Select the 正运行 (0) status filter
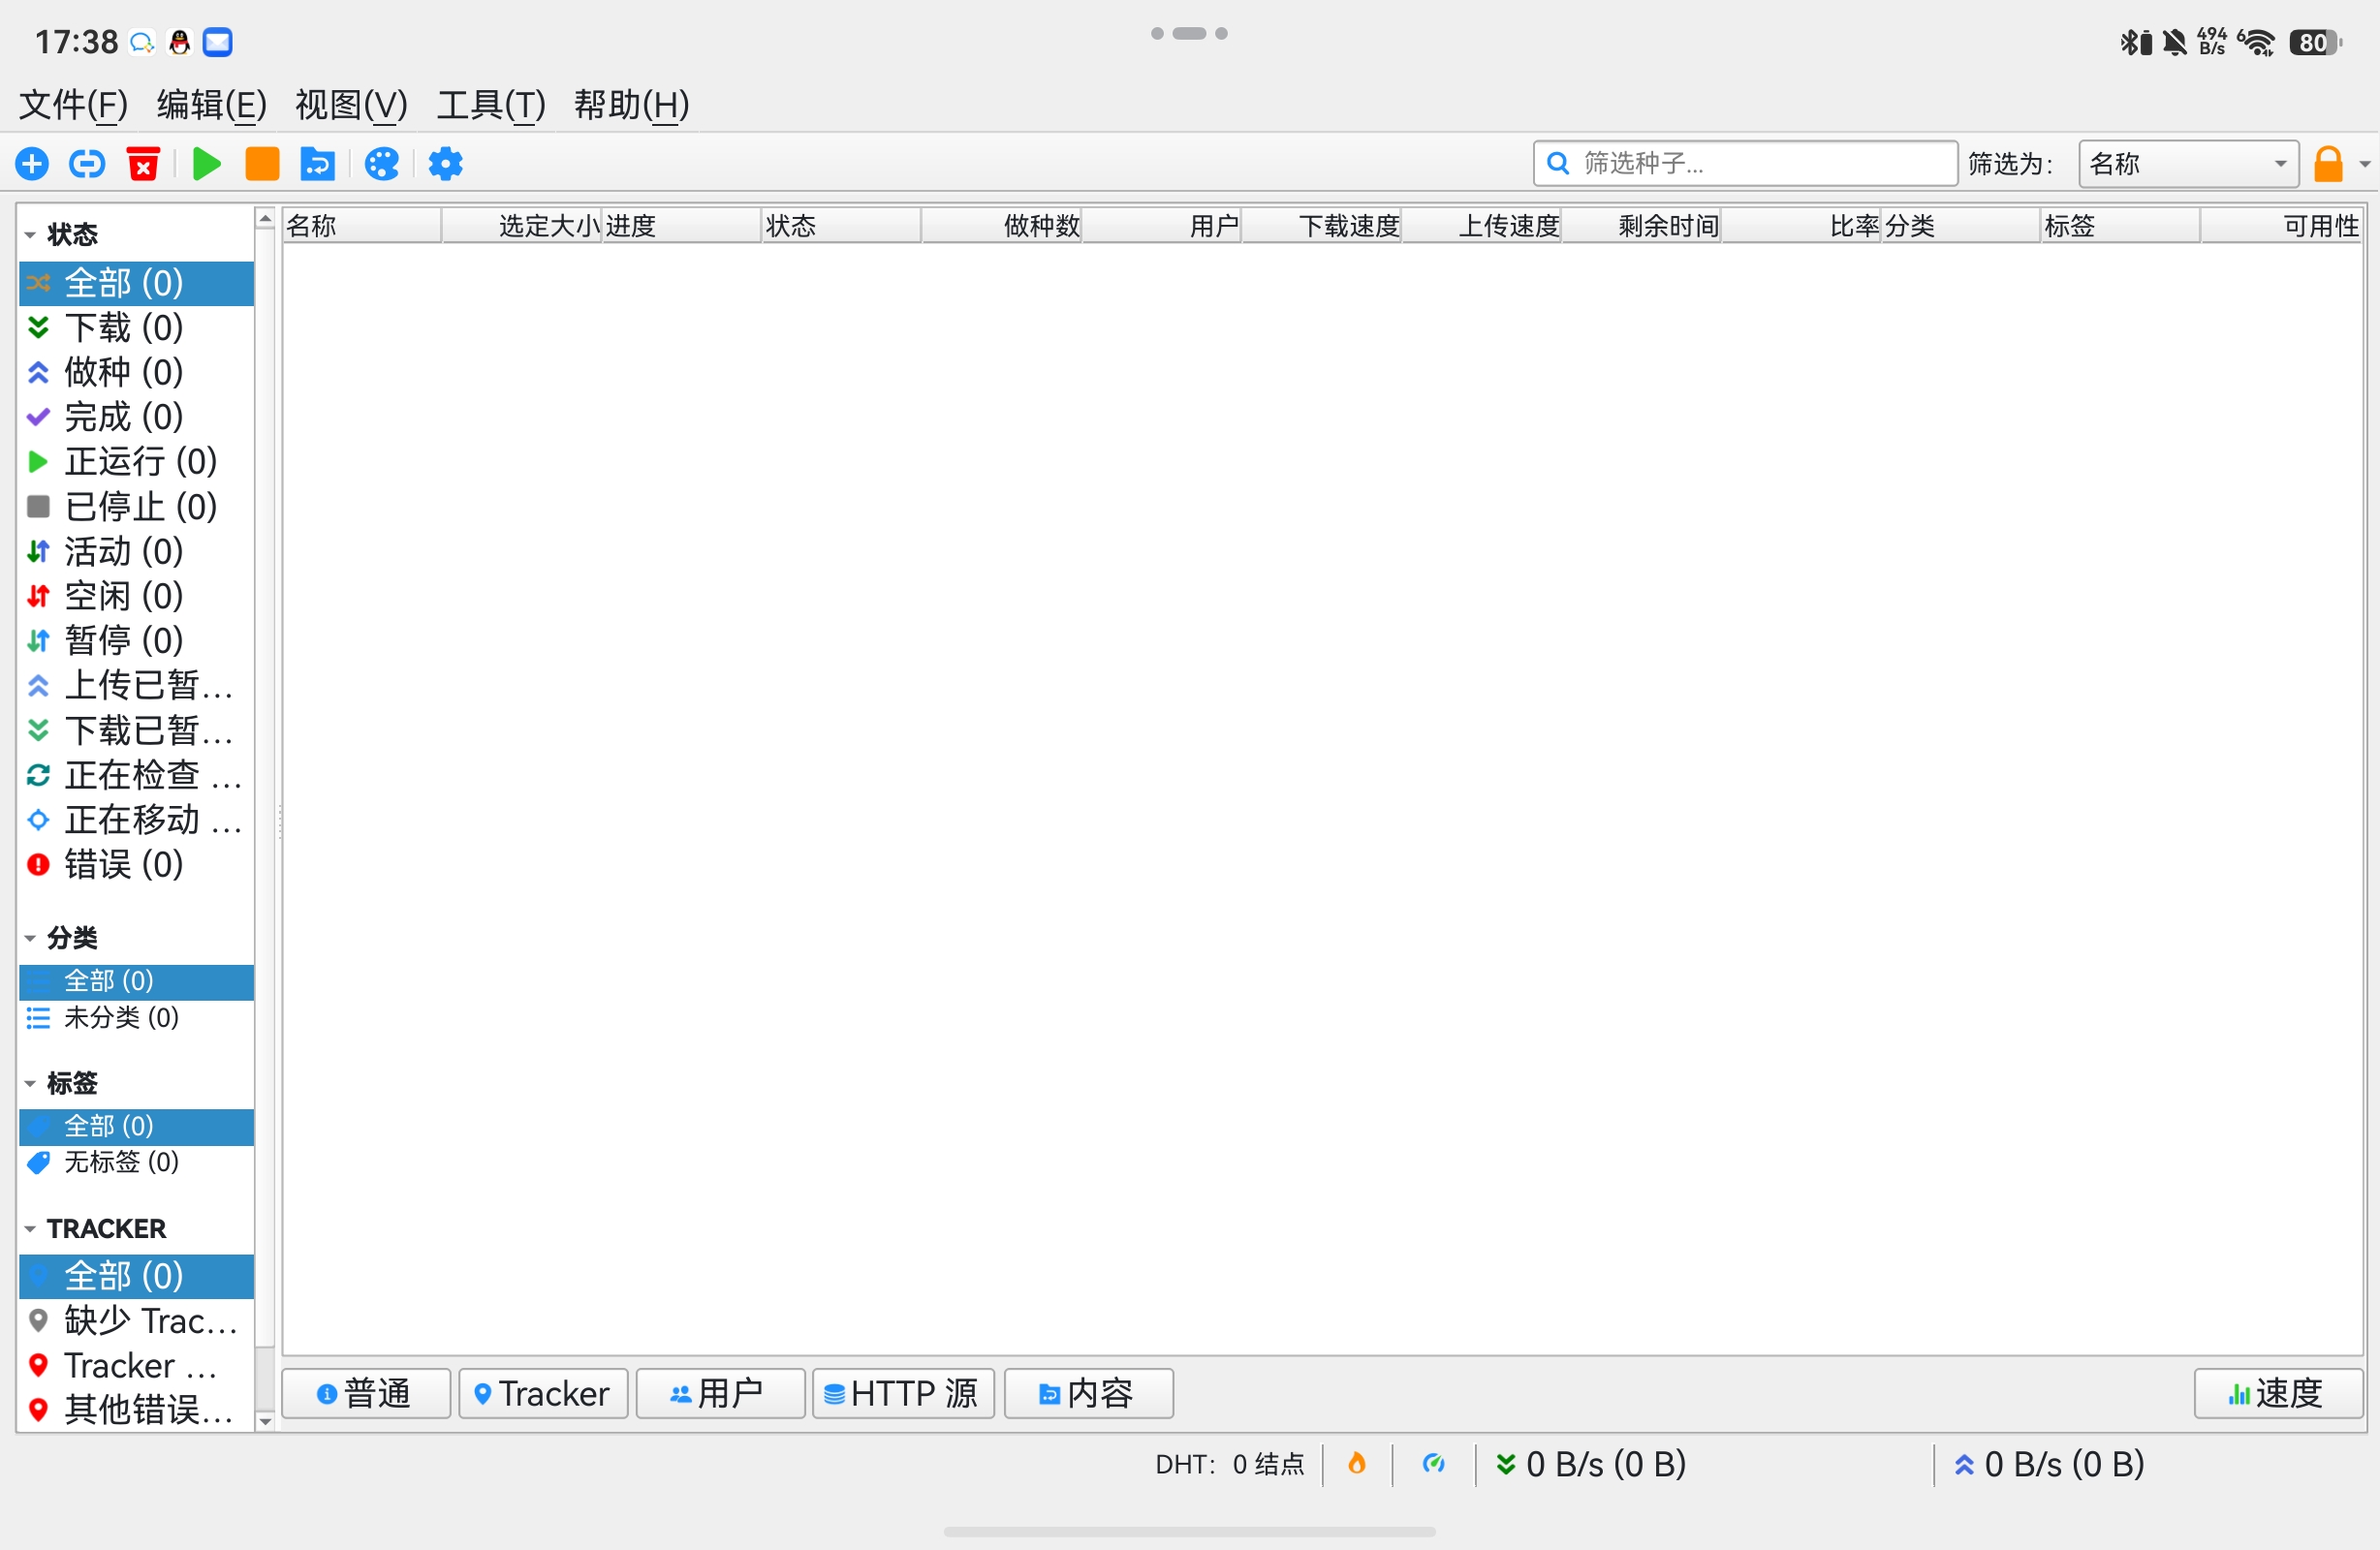Image resolution: width=2380 pixels, height=1550 pixels. coord(136,461)
